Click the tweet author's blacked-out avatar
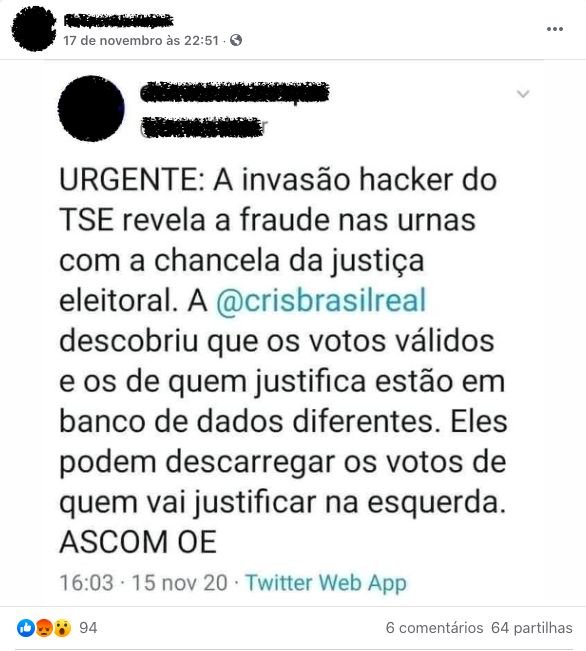 pyautogui.click(x=91, y=108)
